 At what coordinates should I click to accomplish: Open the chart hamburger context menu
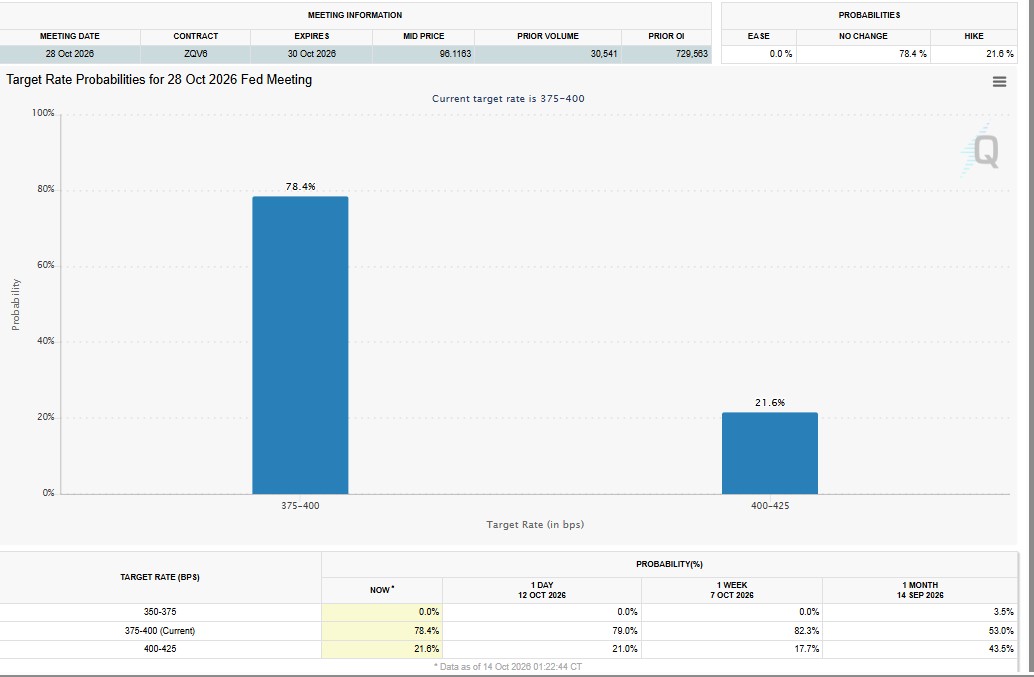pos(999,82)
